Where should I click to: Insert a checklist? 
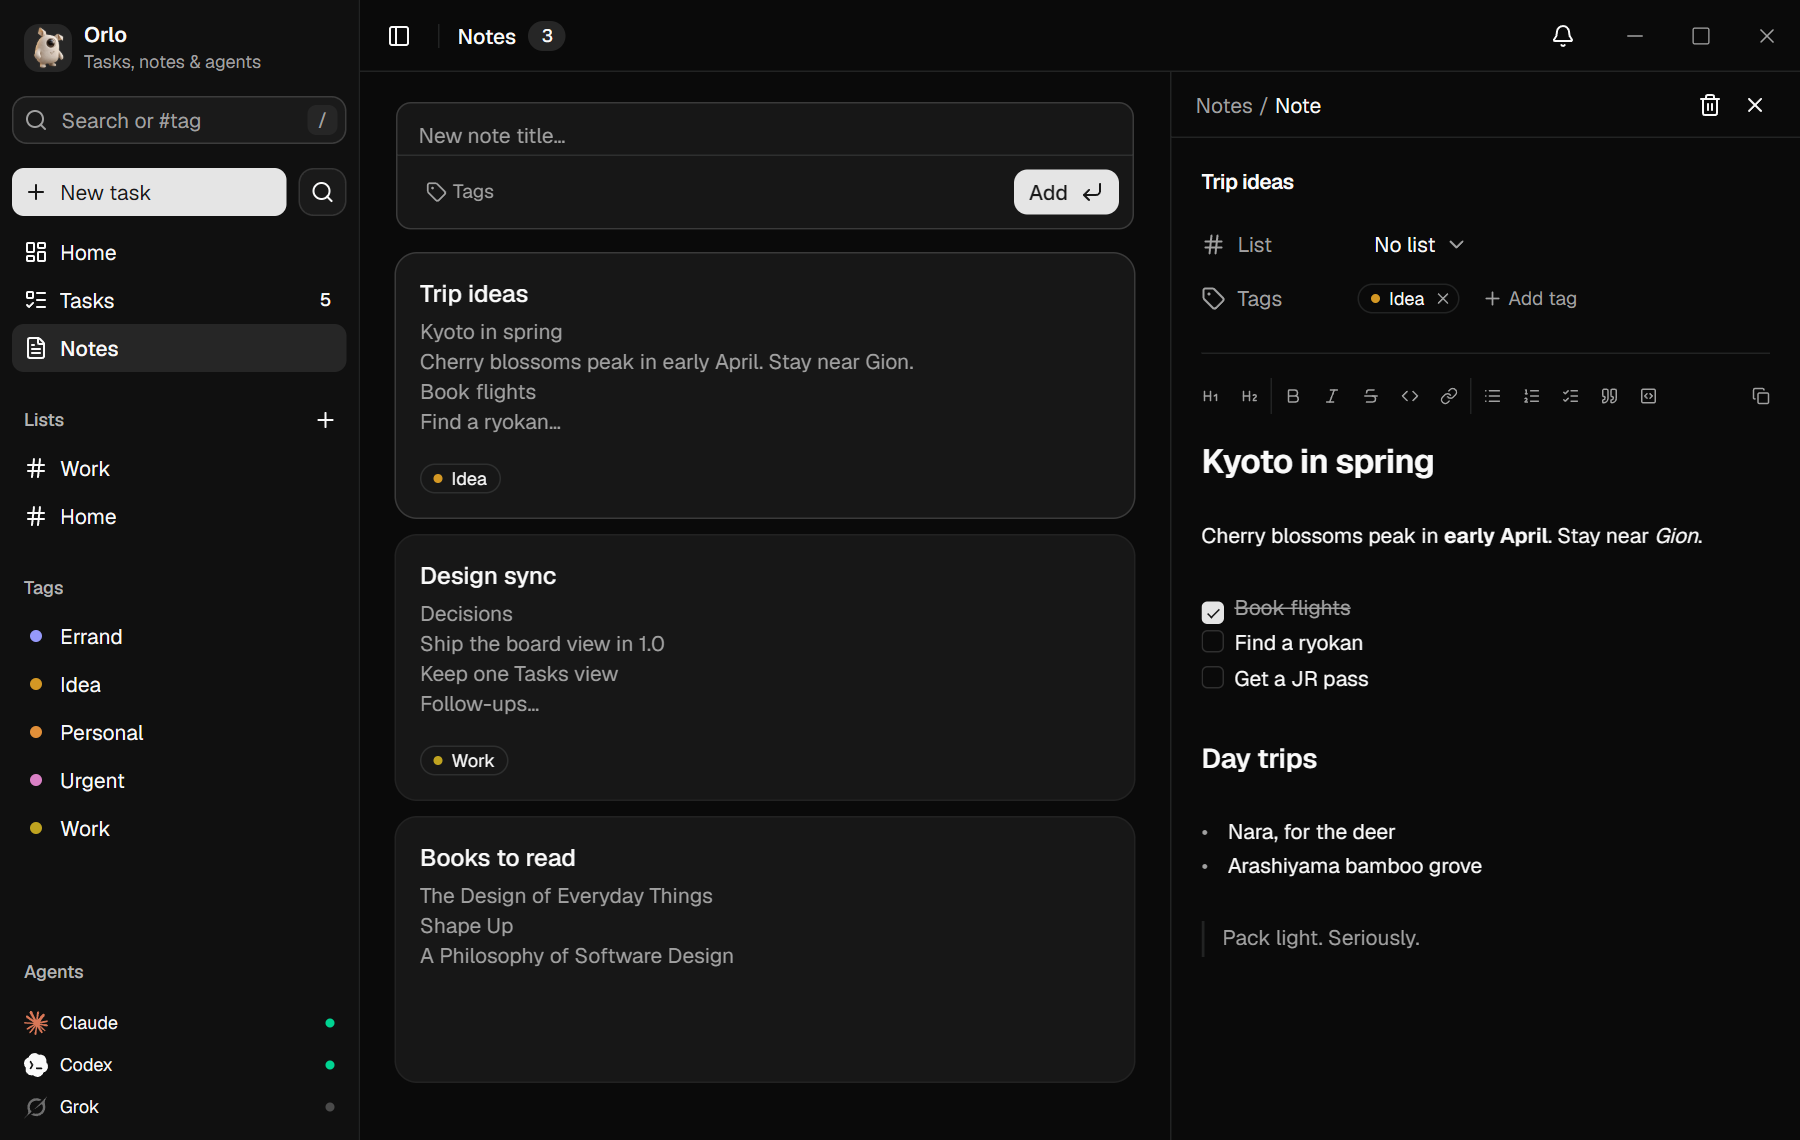point(1571,396)
